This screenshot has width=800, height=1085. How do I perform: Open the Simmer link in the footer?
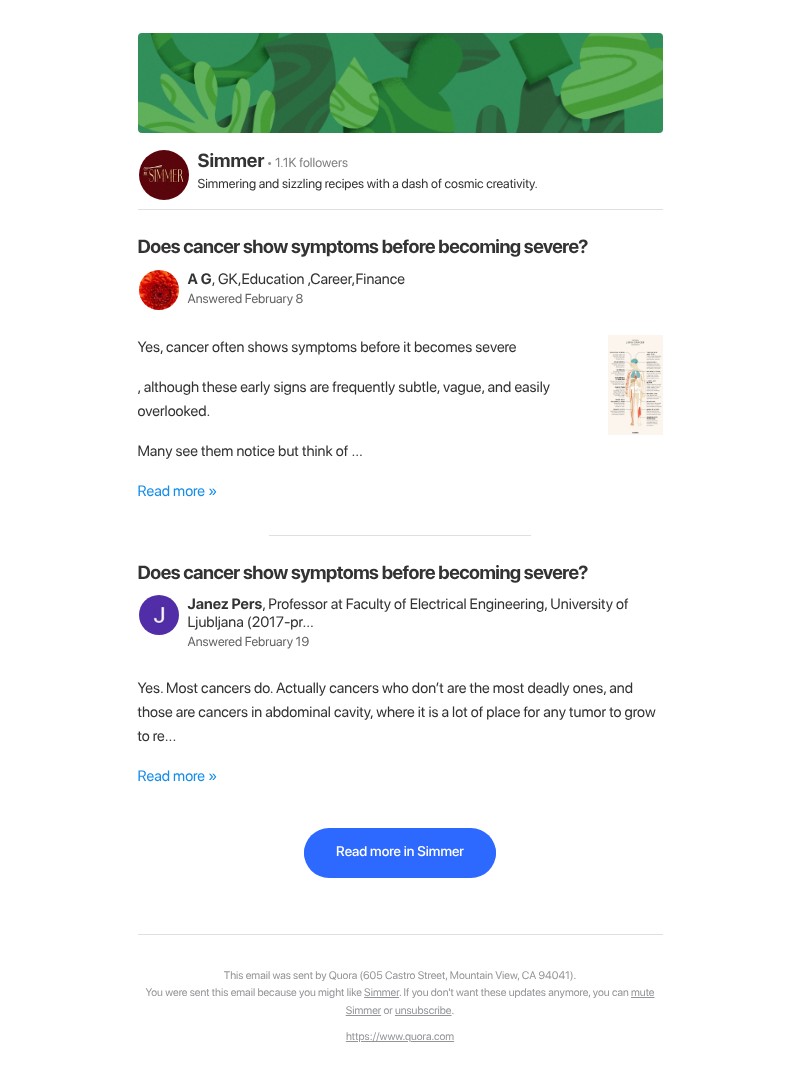(x=382, y=992)
